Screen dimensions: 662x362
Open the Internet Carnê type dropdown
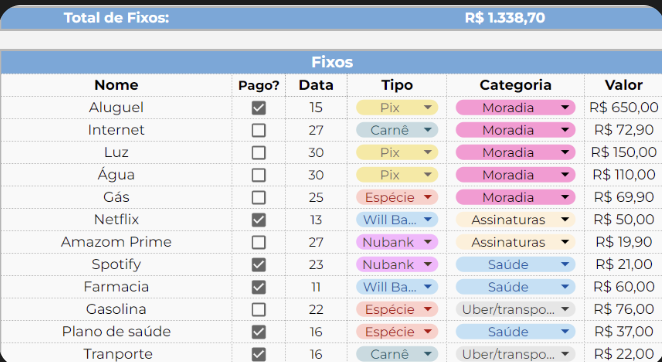click(x=397, y=130)
